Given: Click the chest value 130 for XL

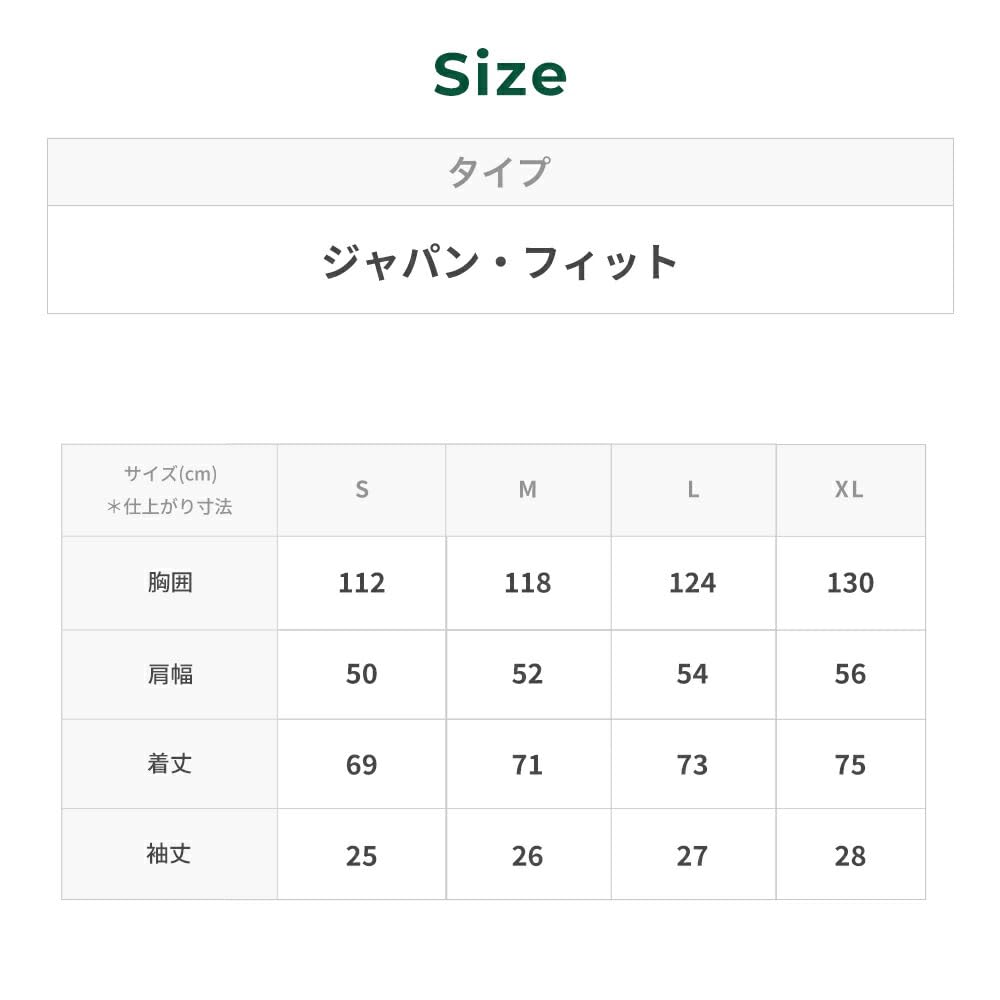Looking at the screenshot, I should (x=850, y=583).
